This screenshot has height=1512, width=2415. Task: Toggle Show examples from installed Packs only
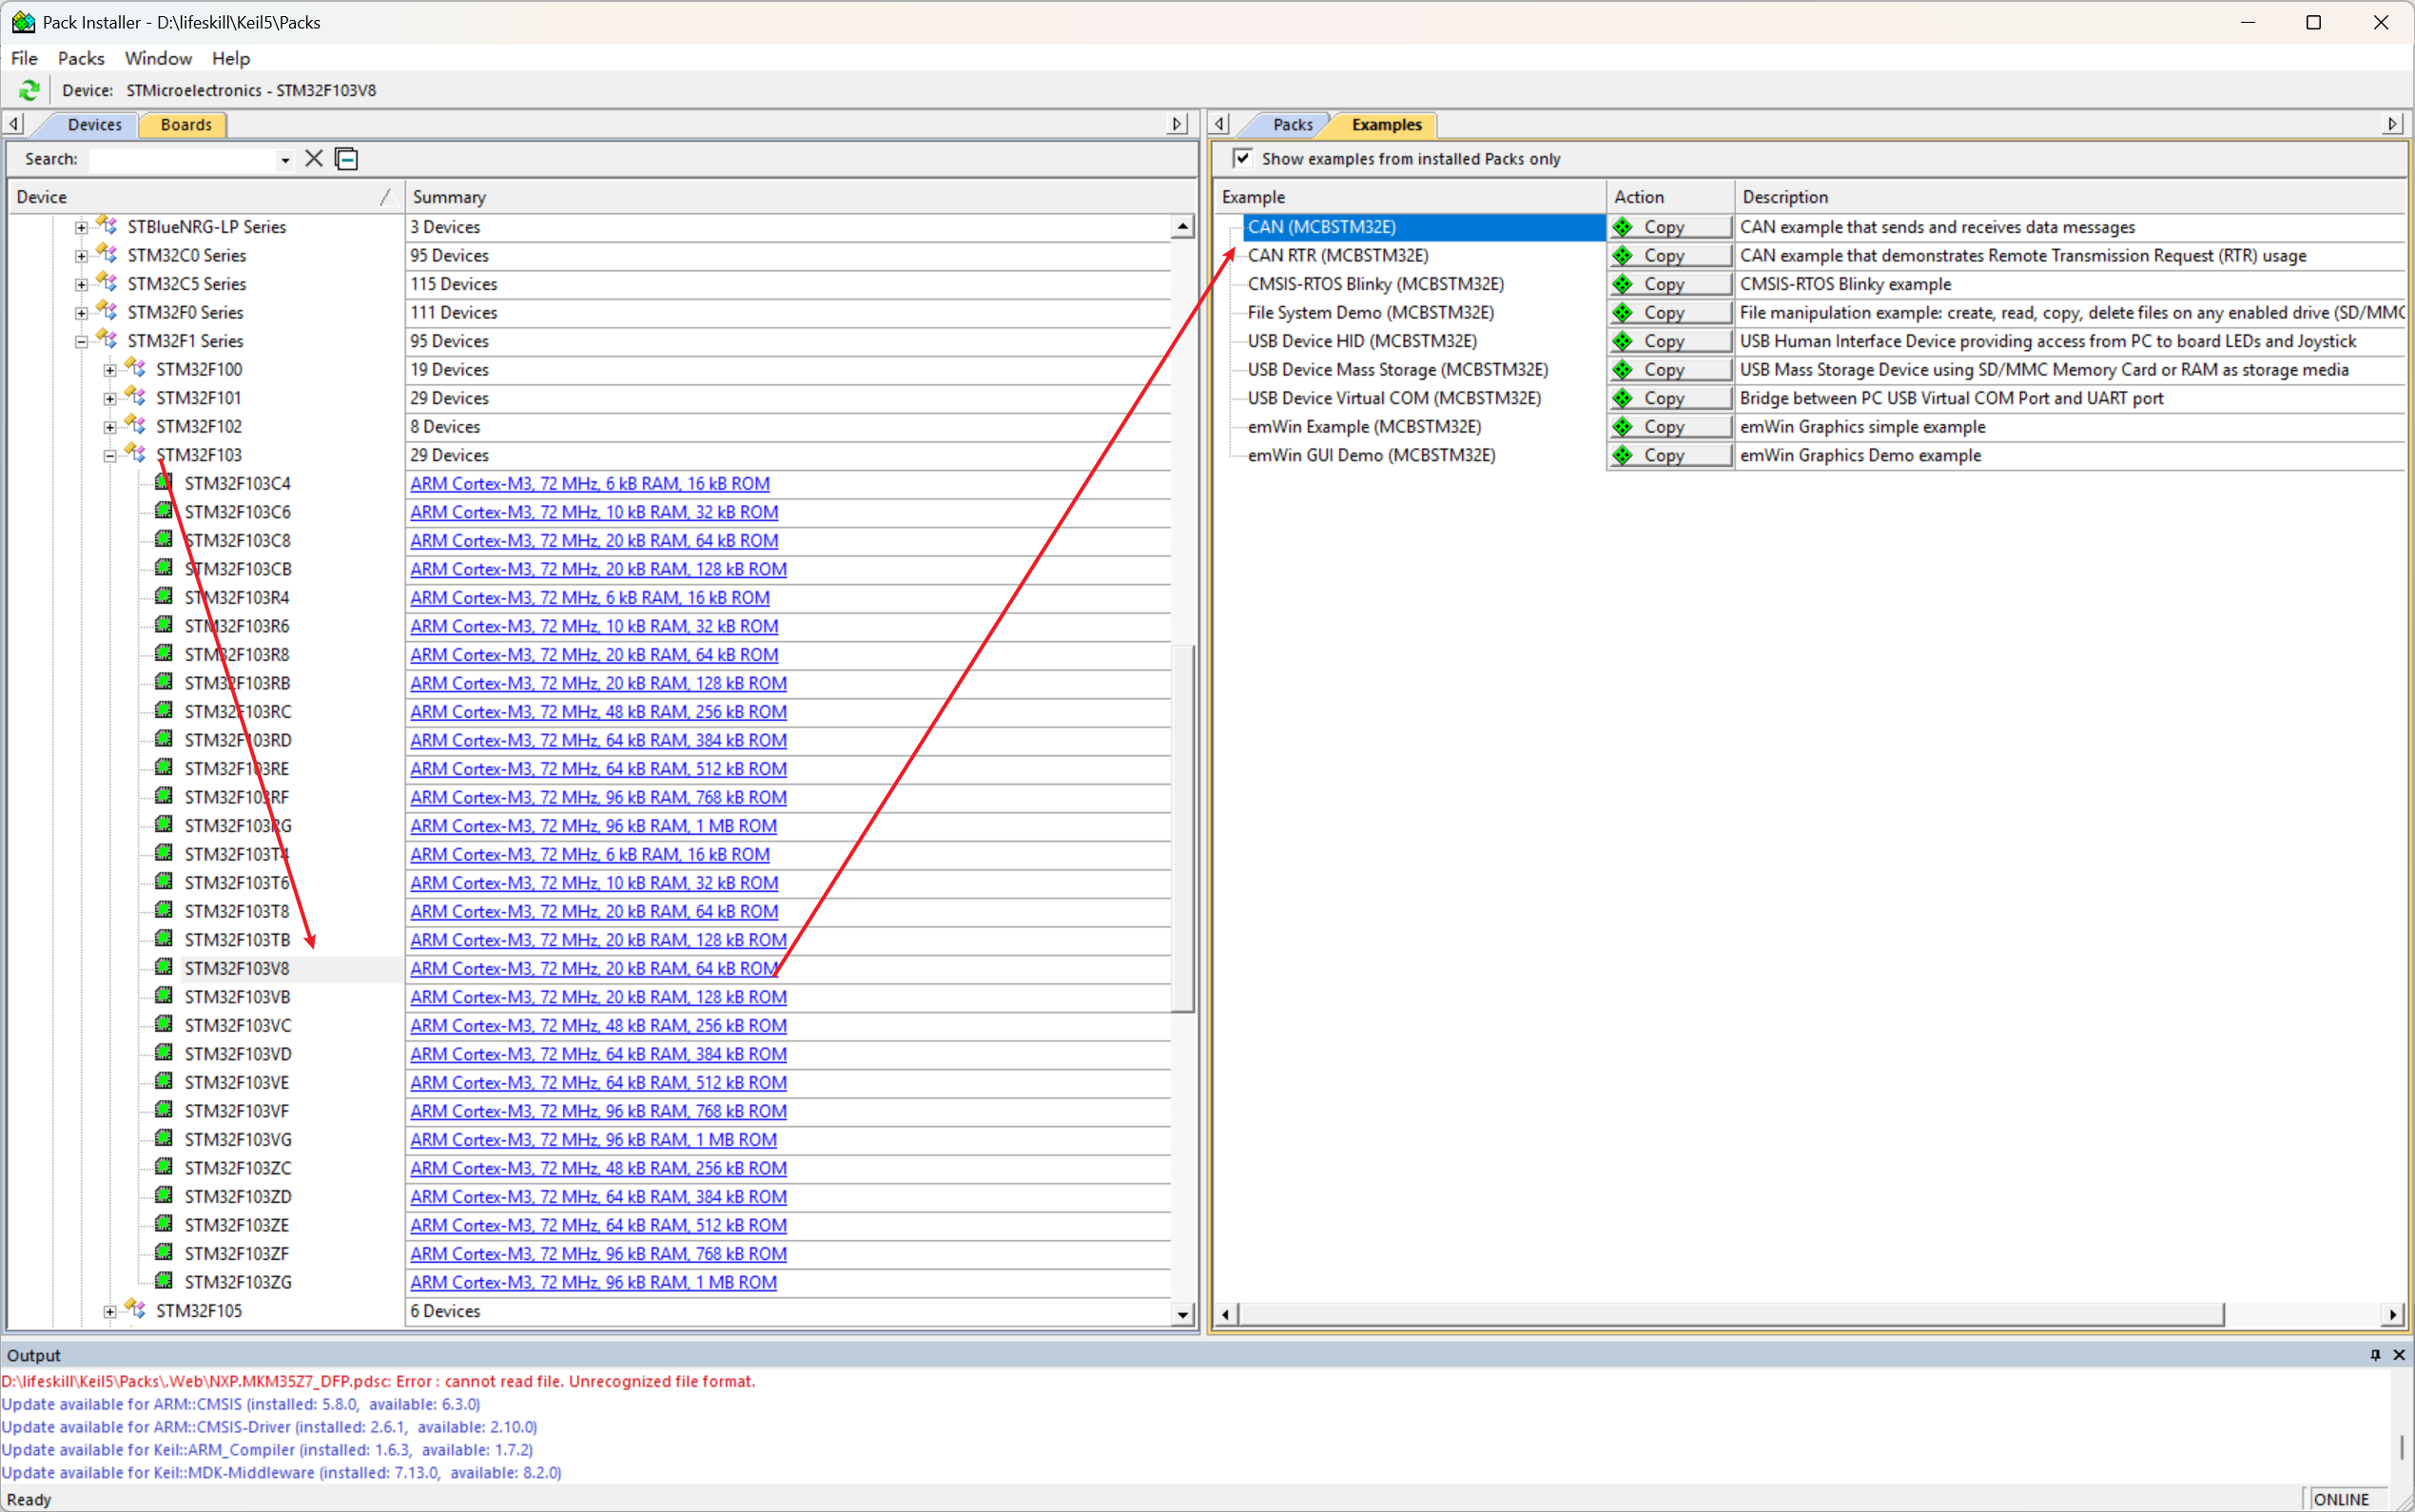point(1242,158)
